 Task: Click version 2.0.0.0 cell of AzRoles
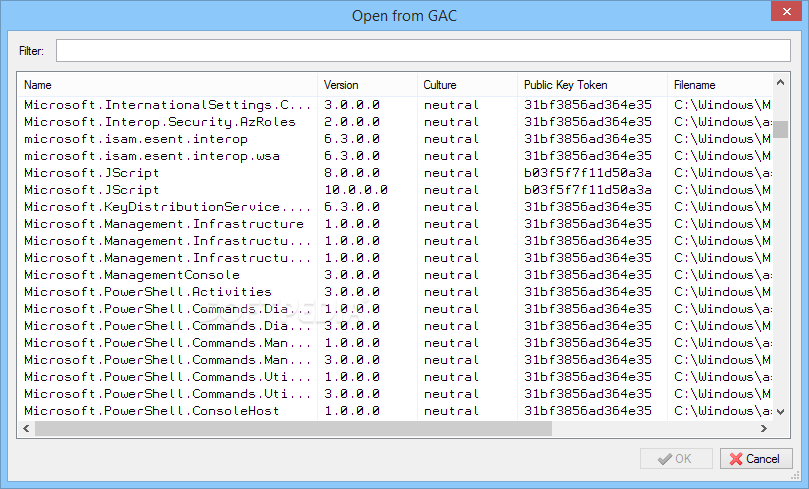point(352,122)
